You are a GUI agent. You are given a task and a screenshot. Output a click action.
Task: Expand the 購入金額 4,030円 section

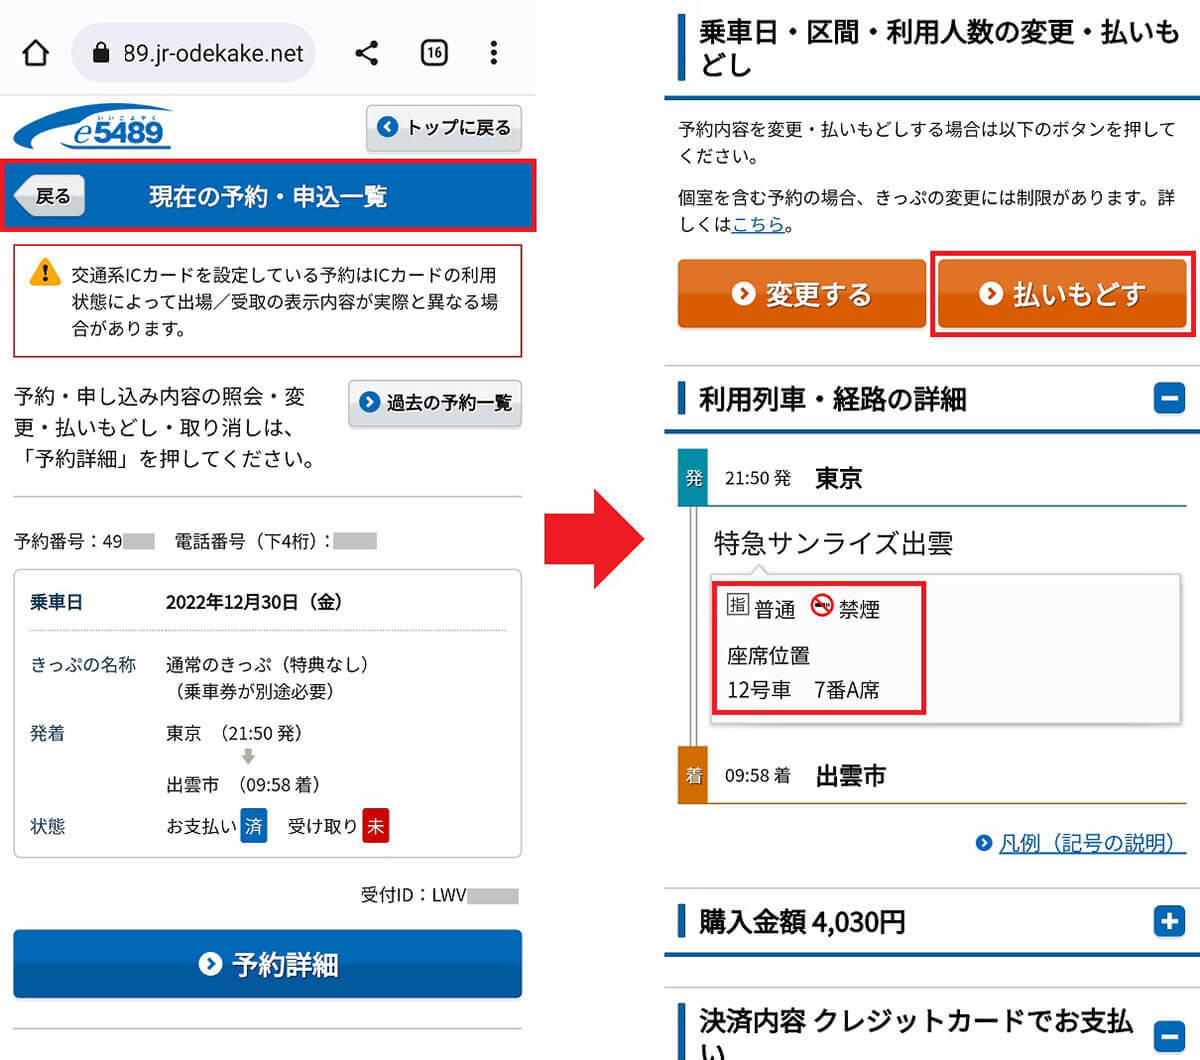pos(1169,921)
